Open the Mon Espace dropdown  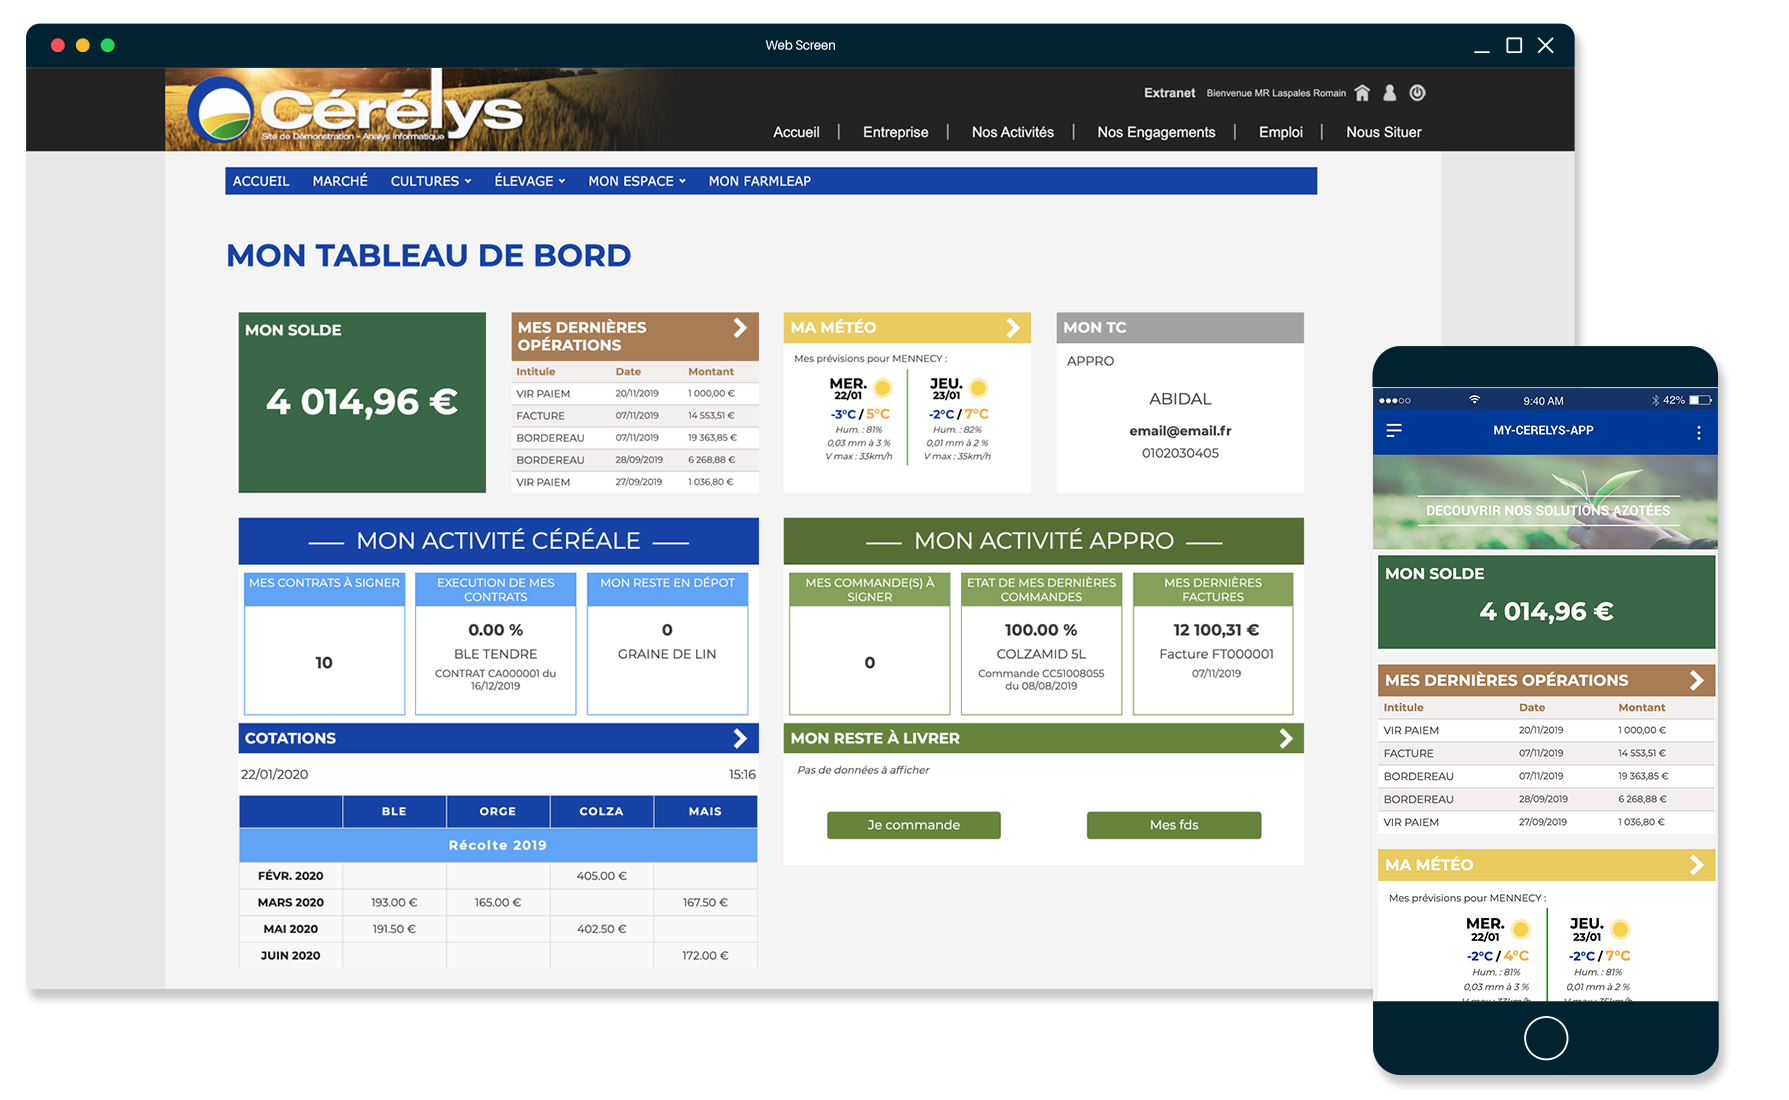(636, 181)
